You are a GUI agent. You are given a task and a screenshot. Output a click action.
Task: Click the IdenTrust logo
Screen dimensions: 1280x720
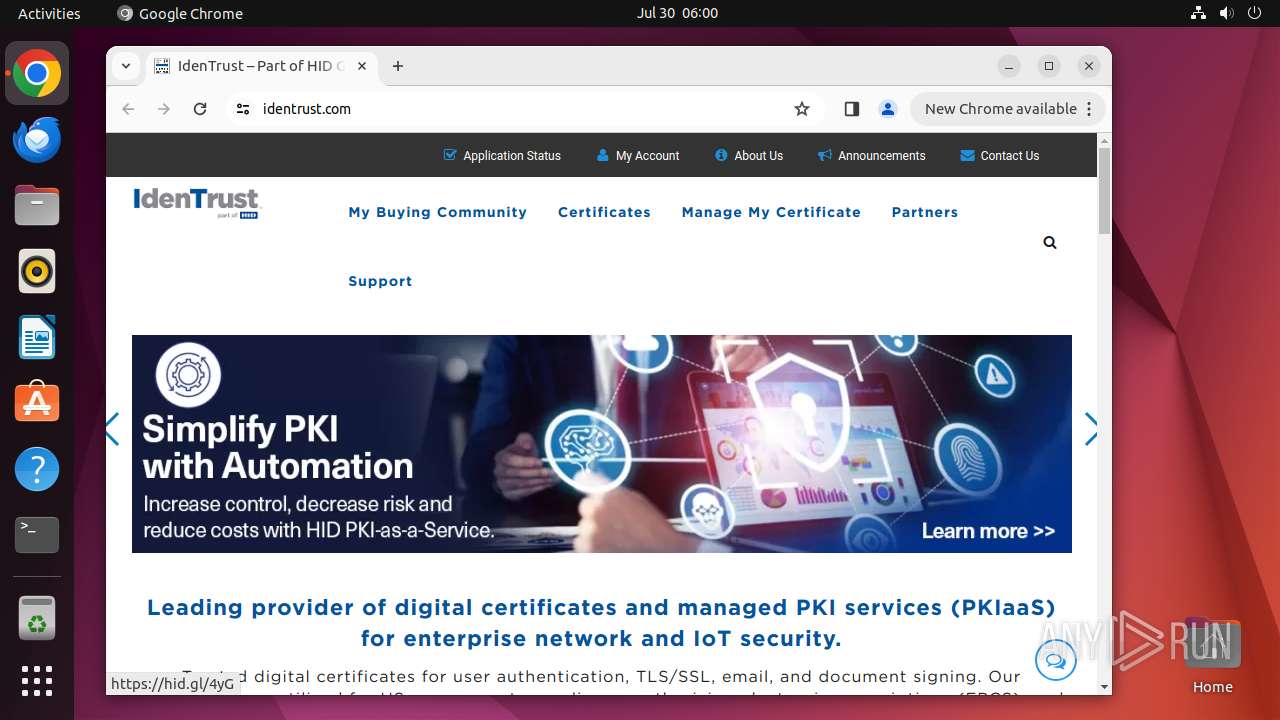coord(197,202)
